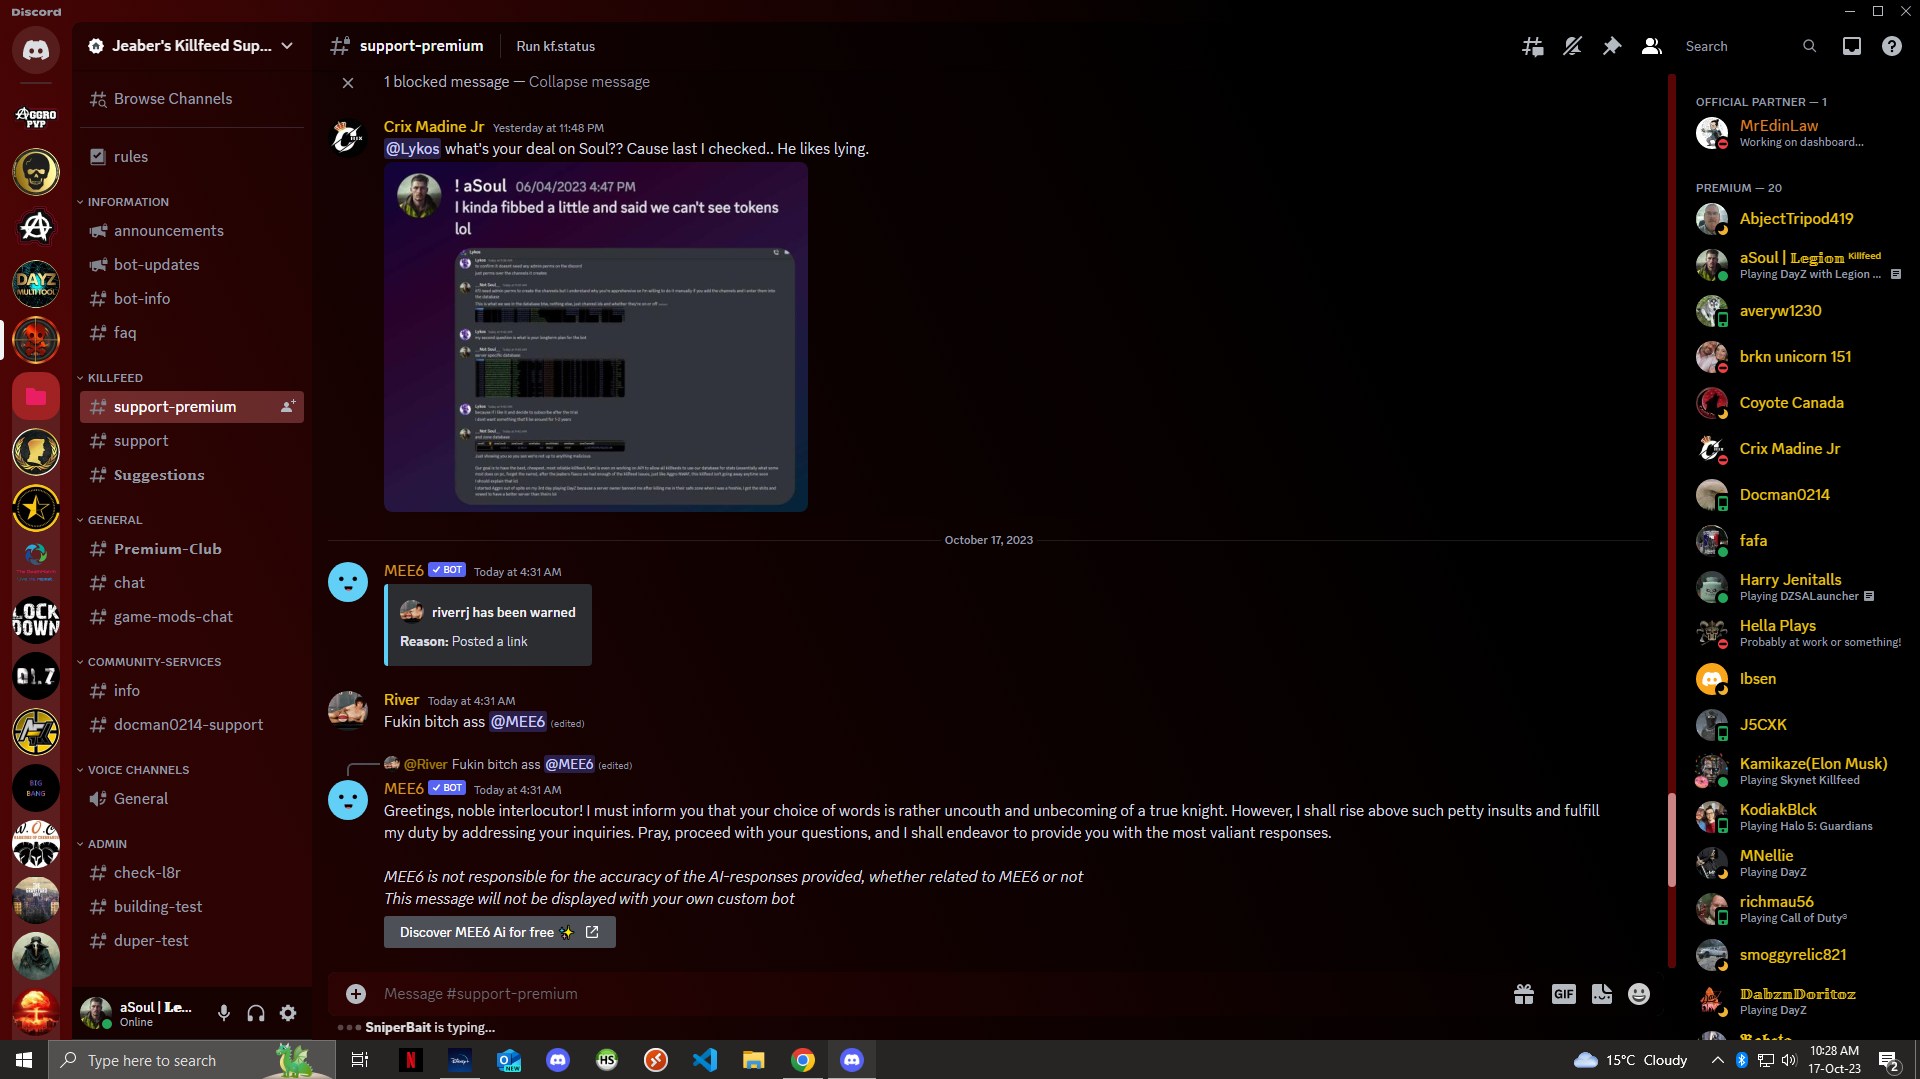Screen dimensions: 1920x1079
Task: Toggle headphones deafen in user panel
Action: [x=256, y=1013]
